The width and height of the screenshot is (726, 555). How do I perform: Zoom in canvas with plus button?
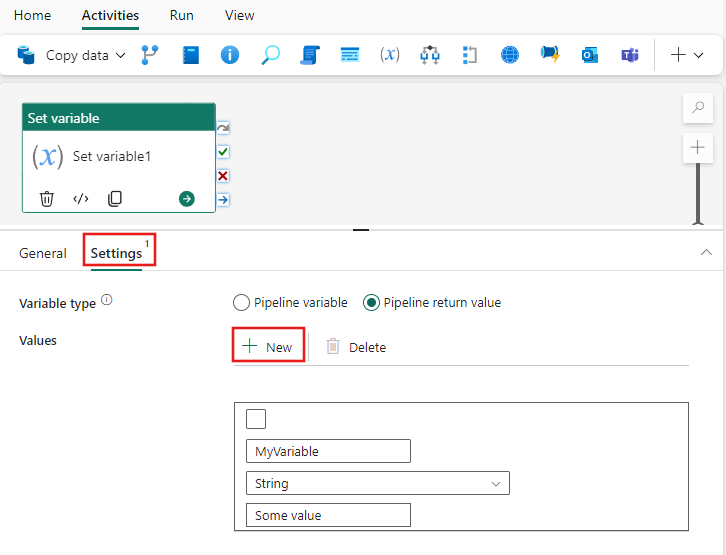point(698,148)
